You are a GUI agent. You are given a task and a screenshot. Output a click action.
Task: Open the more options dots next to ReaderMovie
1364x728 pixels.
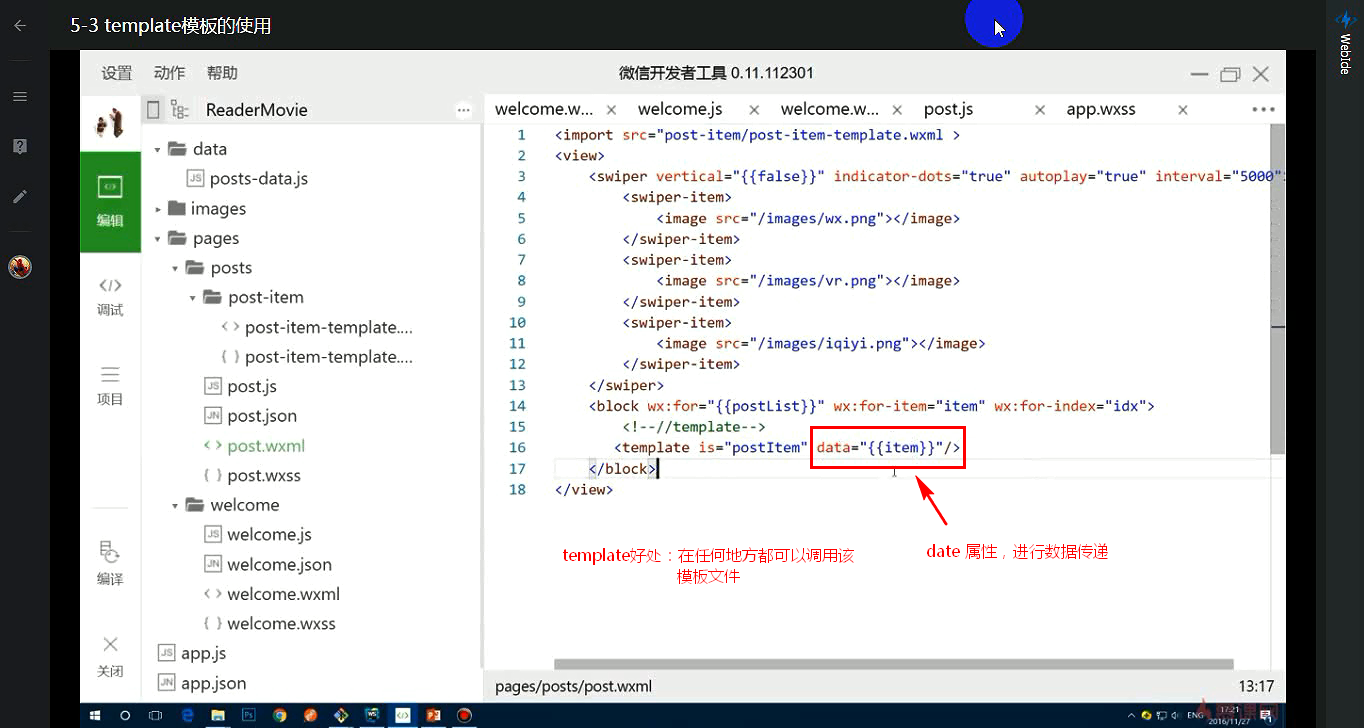(x=463, y=110)
